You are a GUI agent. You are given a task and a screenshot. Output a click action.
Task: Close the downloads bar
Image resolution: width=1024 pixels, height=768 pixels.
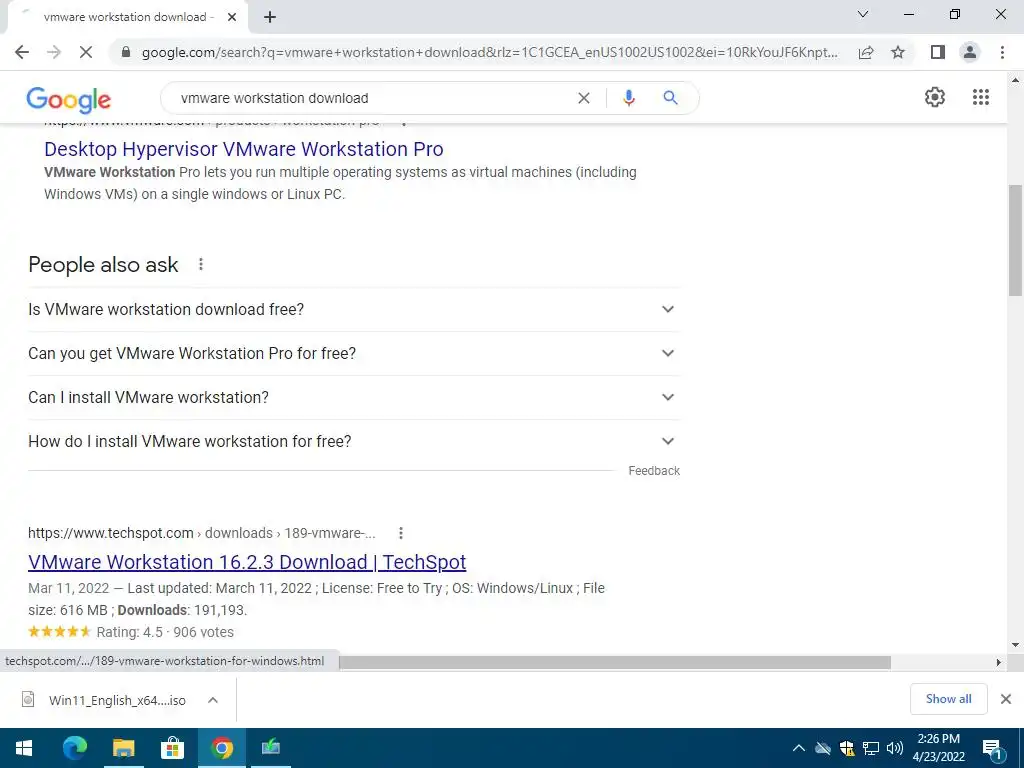[1006, 699]
